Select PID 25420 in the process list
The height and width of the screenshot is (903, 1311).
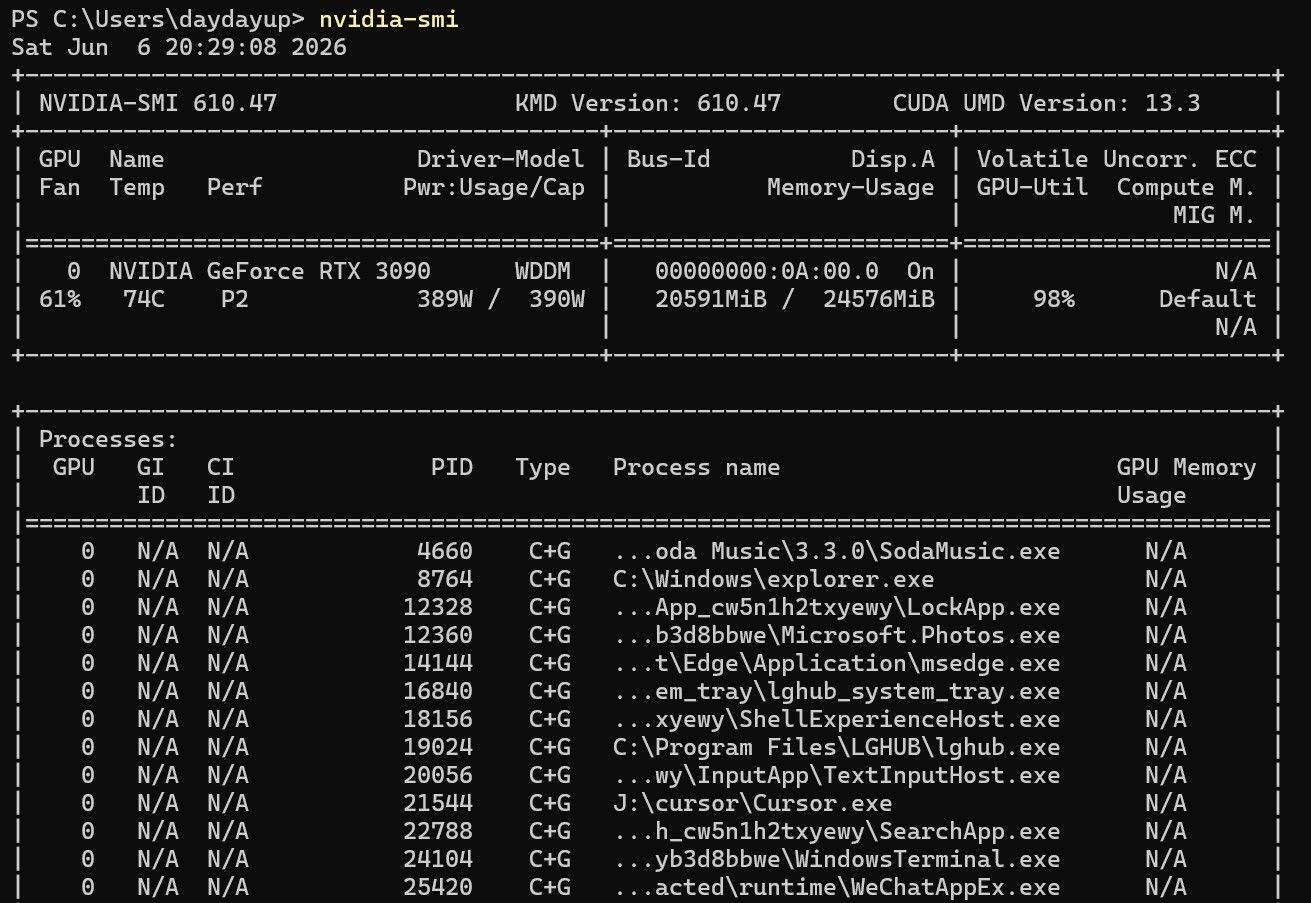point(438,887)
